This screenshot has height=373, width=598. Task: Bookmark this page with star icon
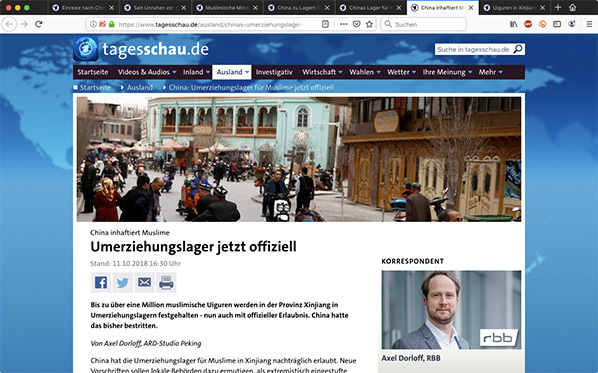[x=369, y=24]
